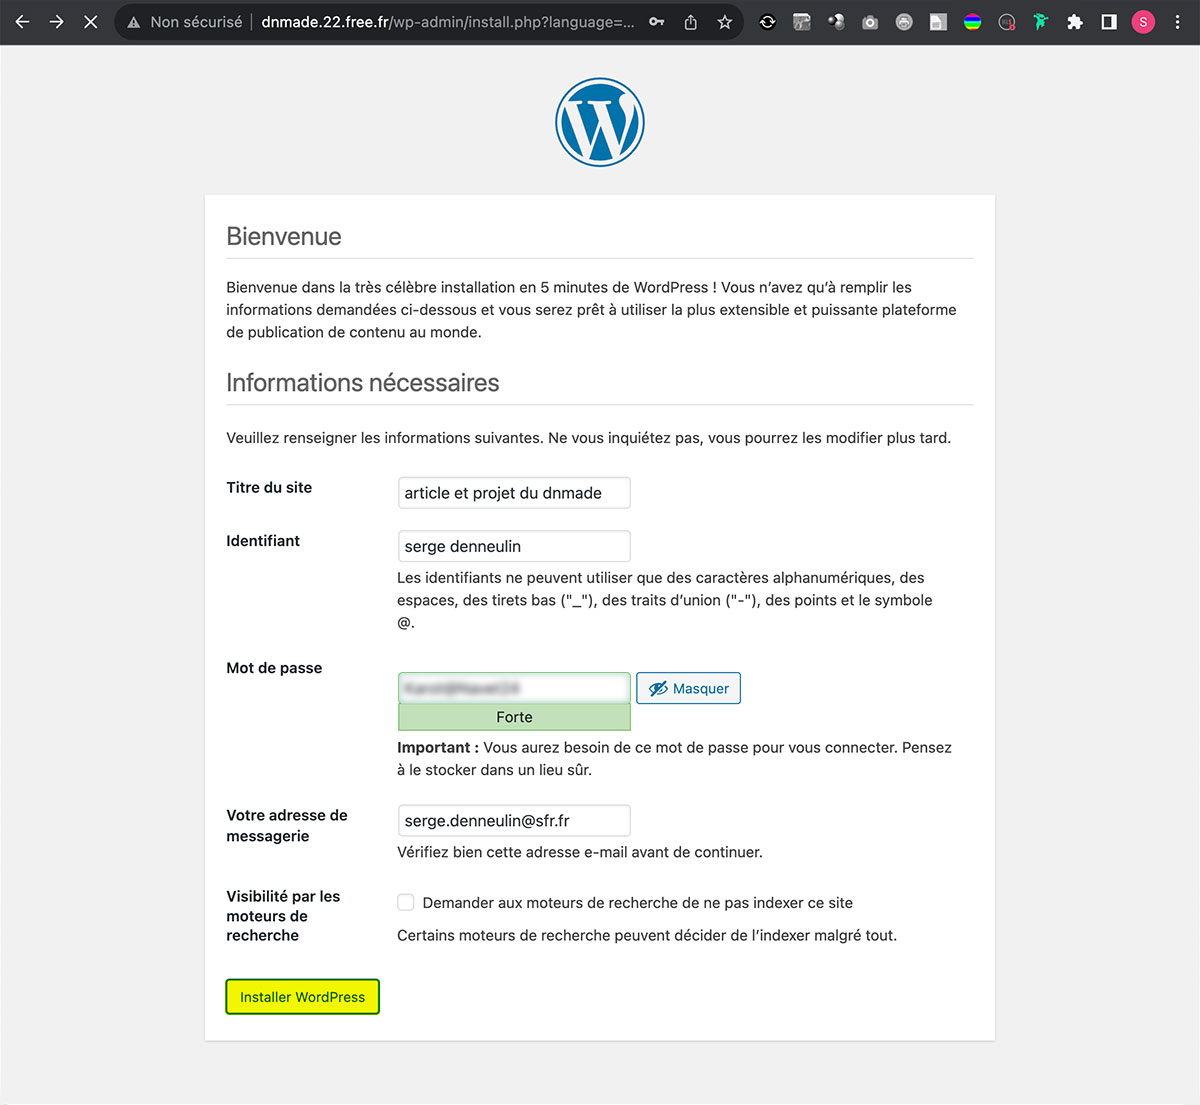Click the 'Non sécurisé' site info warning
The image size is (1200, 1105).
click(185, 21)
